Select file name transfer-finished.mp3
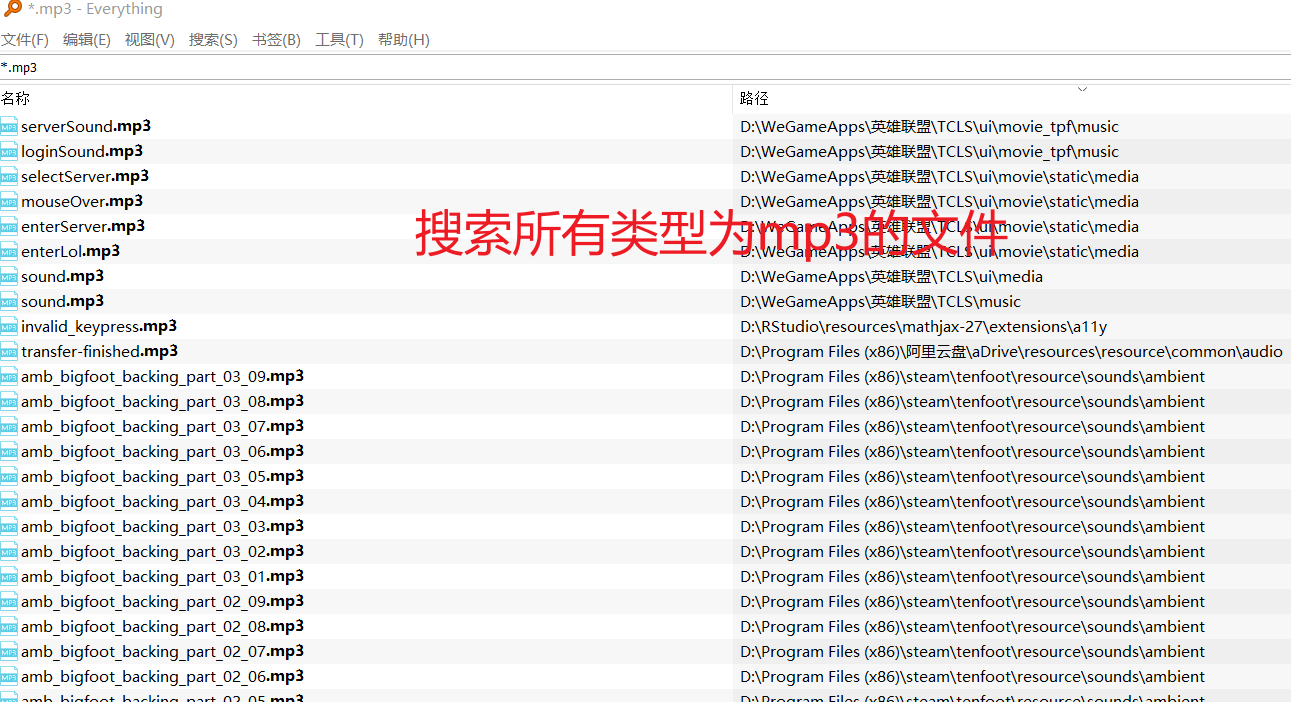 (99, 351)
